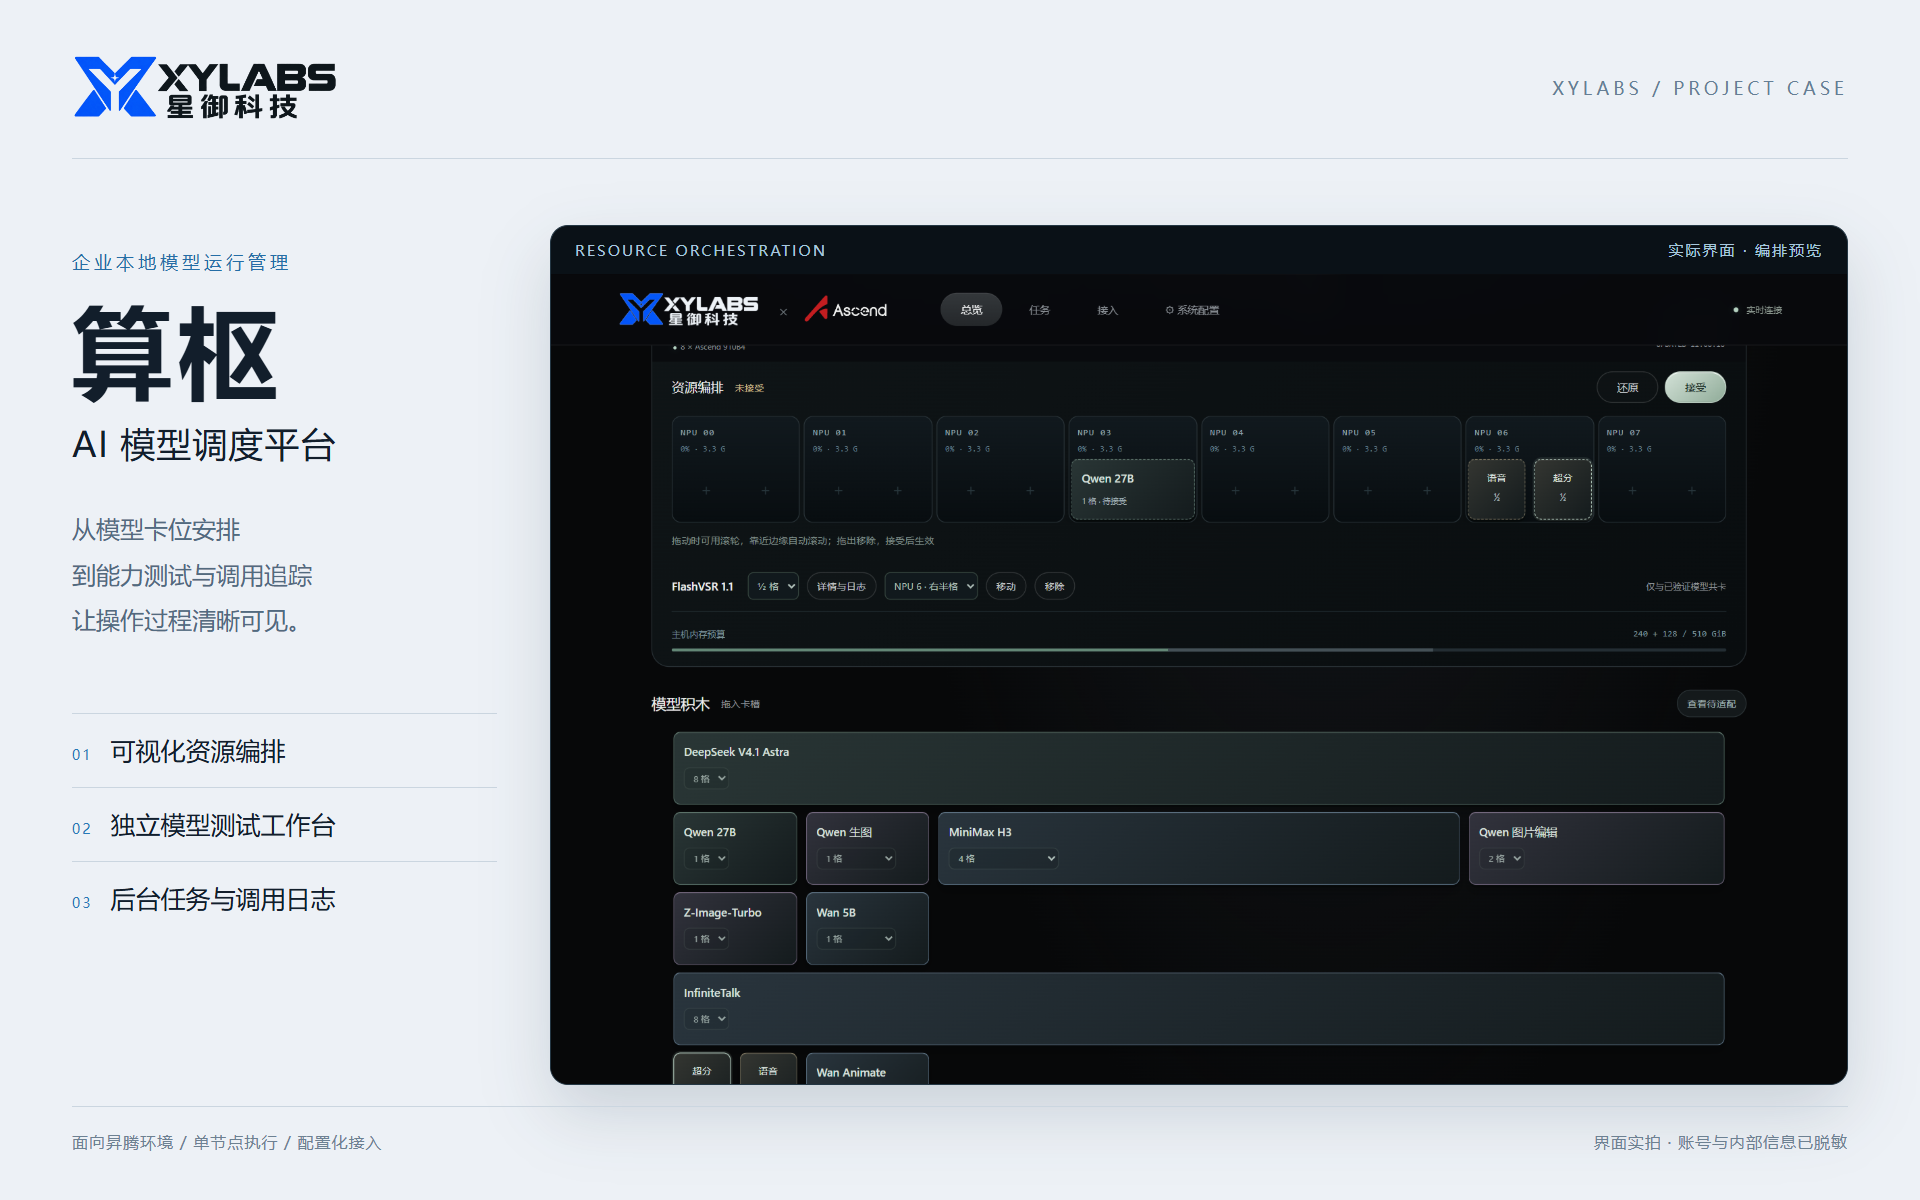The image size is (1920, 1200).
Task: Expand the MiniMax H3 4 格 dropdown
Action: point(1004,859)
